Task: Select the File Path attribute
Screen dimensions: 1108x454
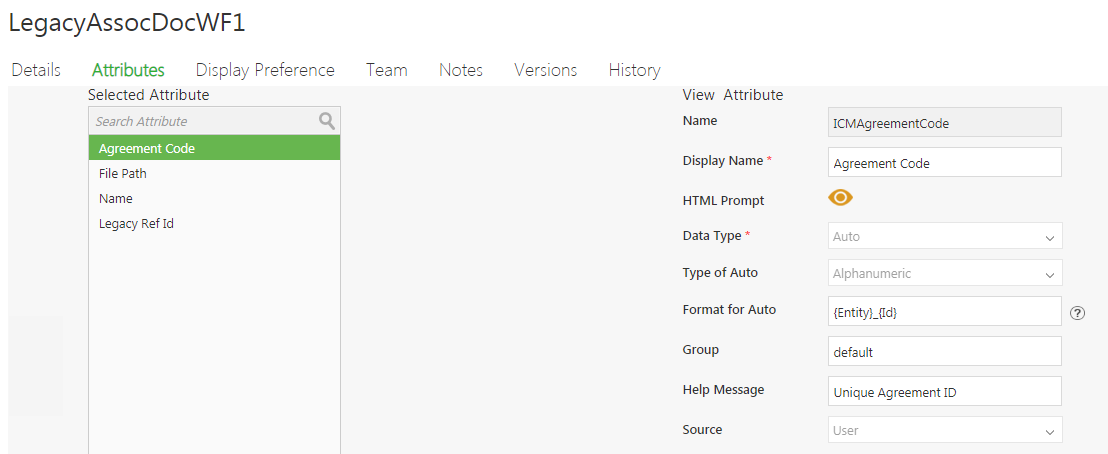Action: [x=123, y=173]
